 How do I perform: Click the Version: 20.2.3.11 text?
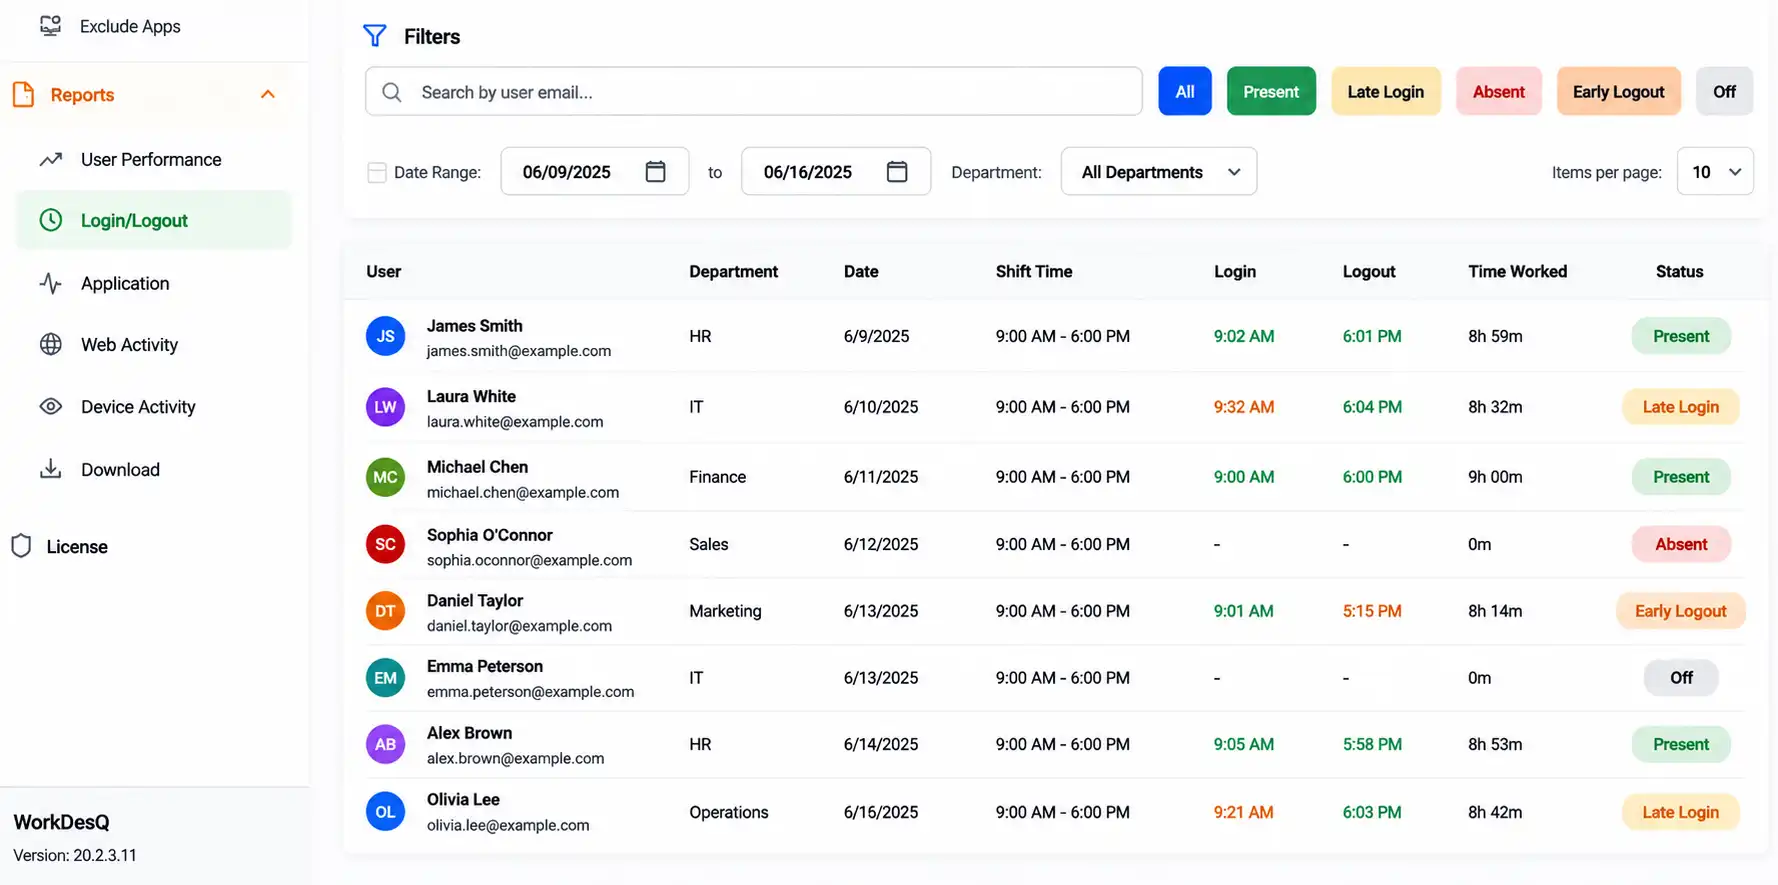coord(75,855)
